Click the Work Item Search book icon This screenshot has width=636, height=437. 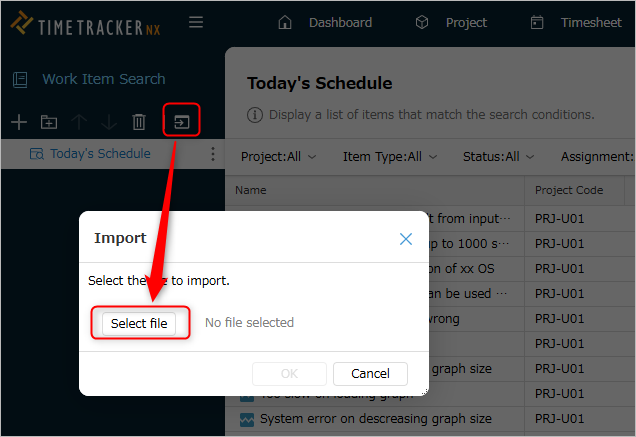tap(20, 80)
